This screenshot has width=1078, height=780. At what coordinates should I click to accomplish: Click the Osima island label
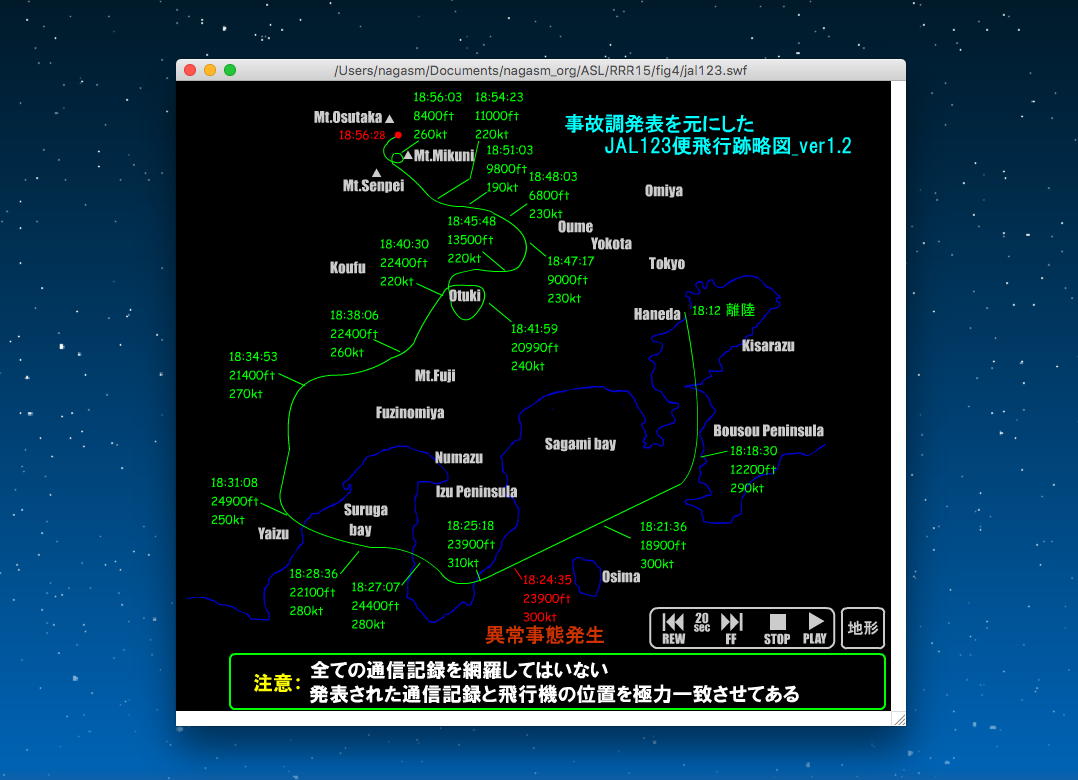[x=621, y=577]
